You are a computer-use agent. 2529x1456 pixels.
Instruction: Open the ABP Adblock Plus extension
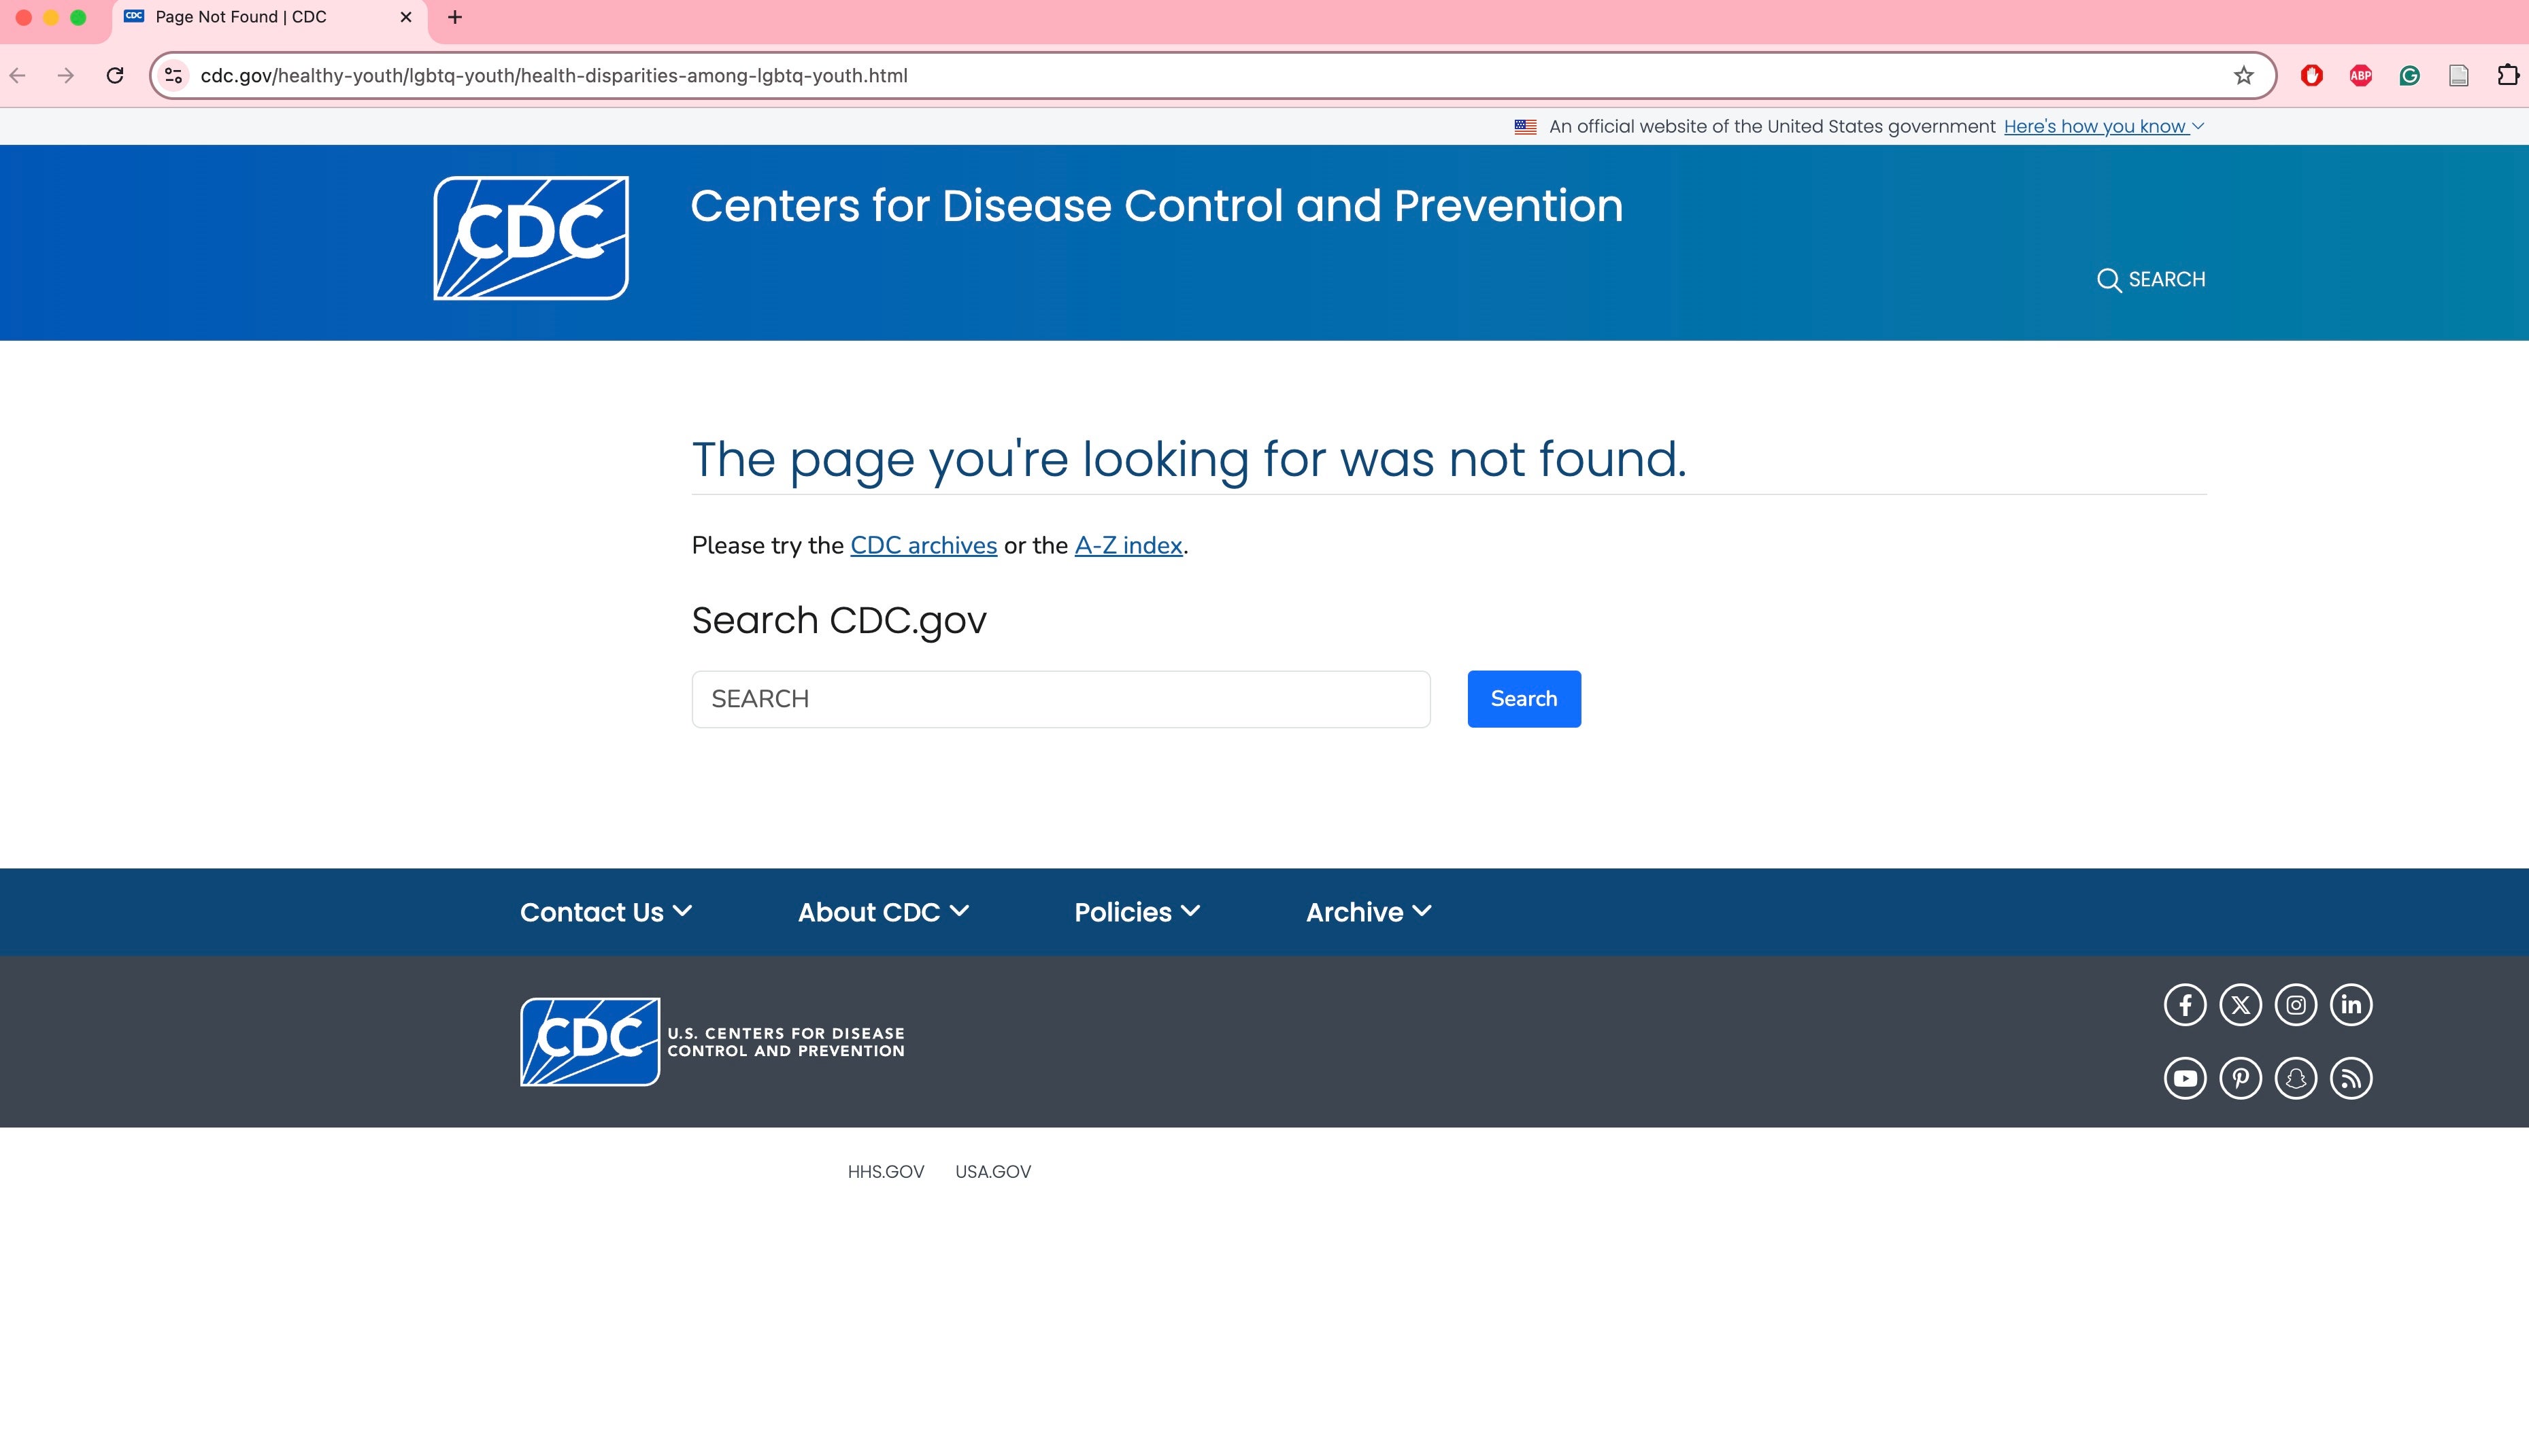(2361, 76)
